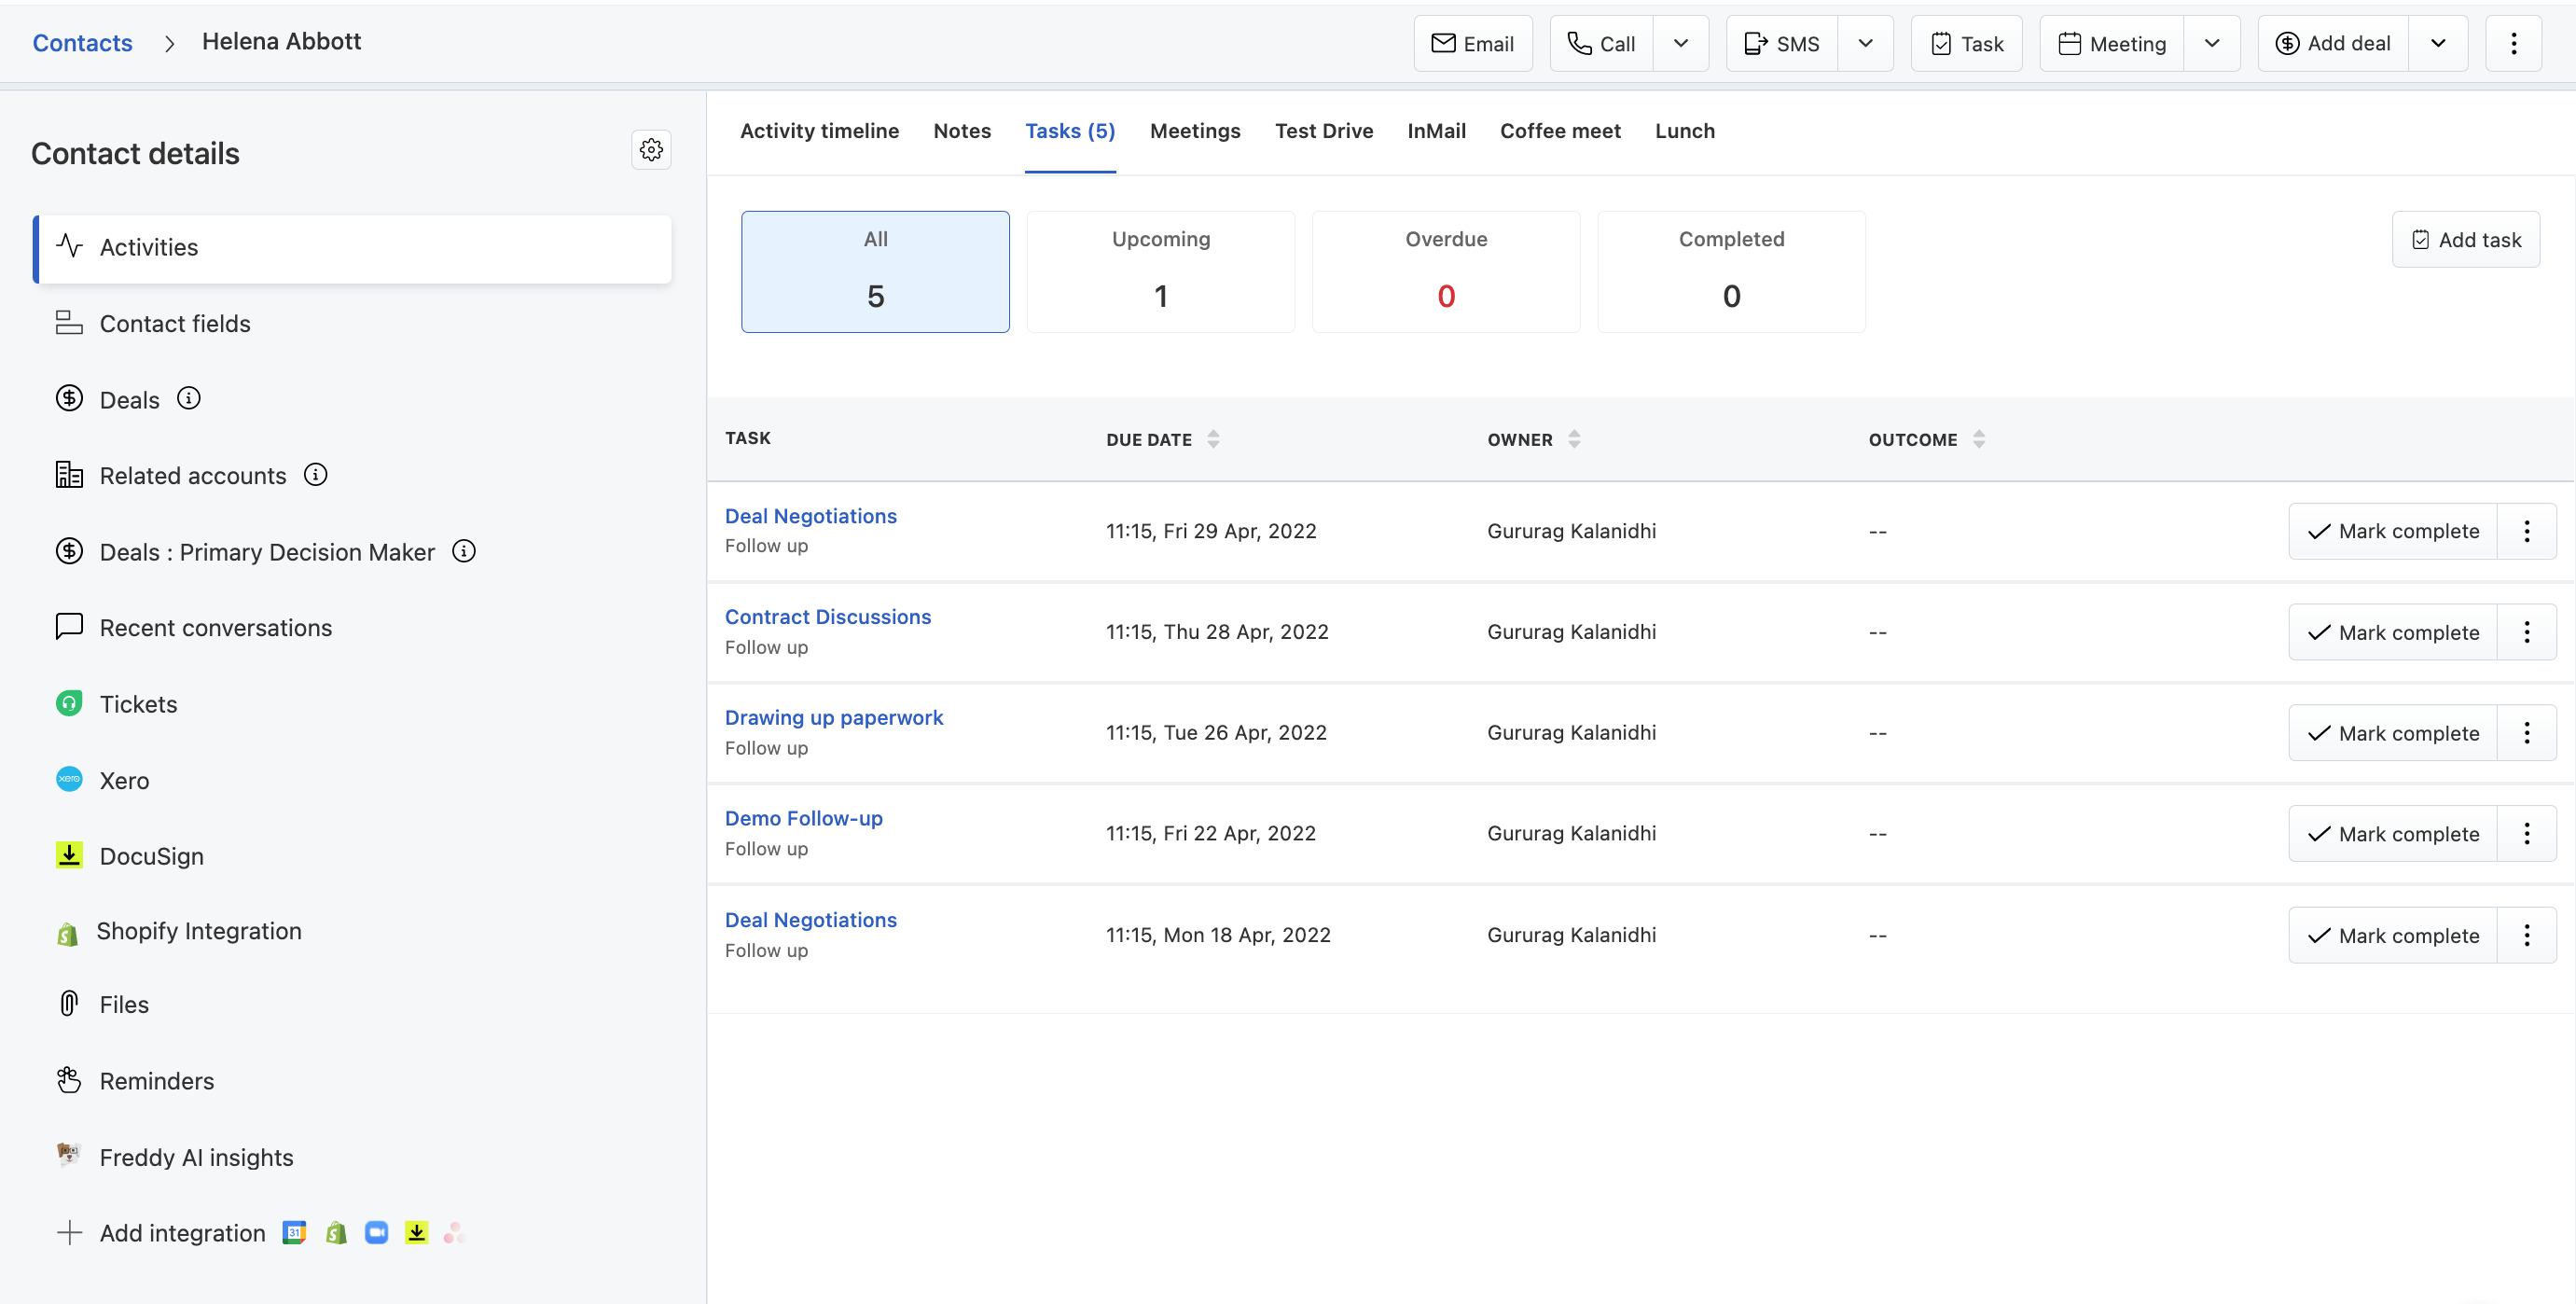Image resolution: width=2576 pixels, height=1304 pixels.
Task: Mark Contract Discussions complete
Action: [x=2393, y=632]
